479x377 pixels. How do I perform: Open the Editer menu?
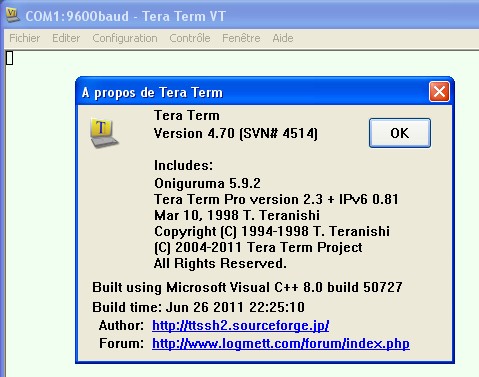[66, 38]
